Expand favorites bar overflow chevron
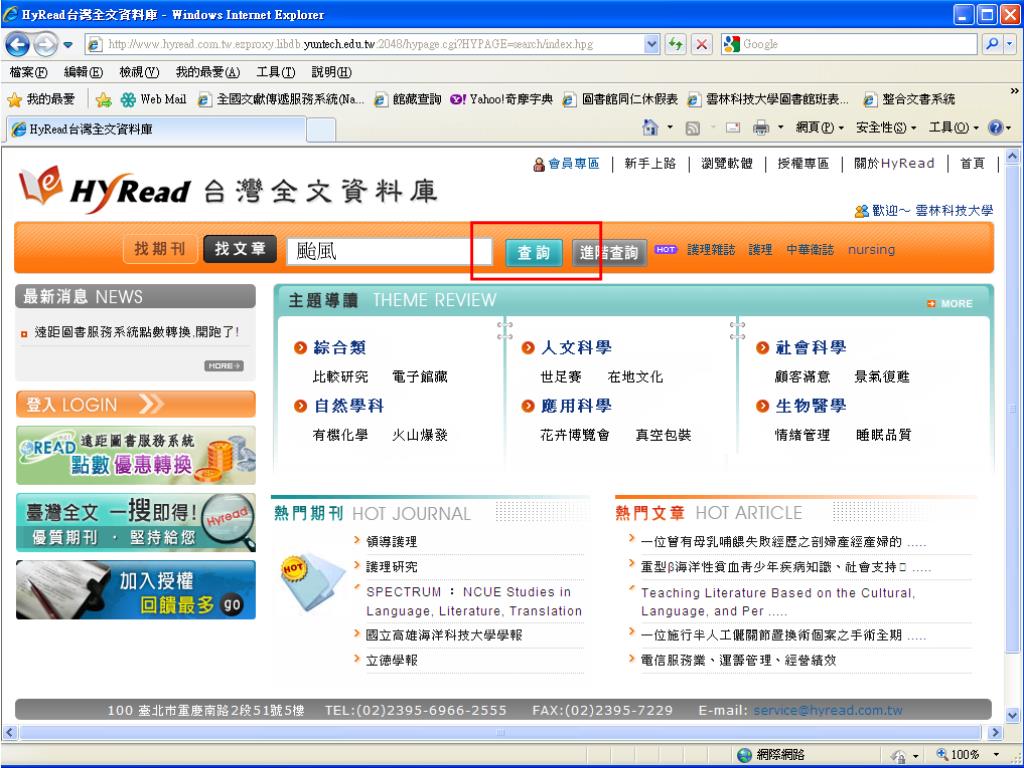Viewport: 1024px width, 768px height. tap(1014, 91)
